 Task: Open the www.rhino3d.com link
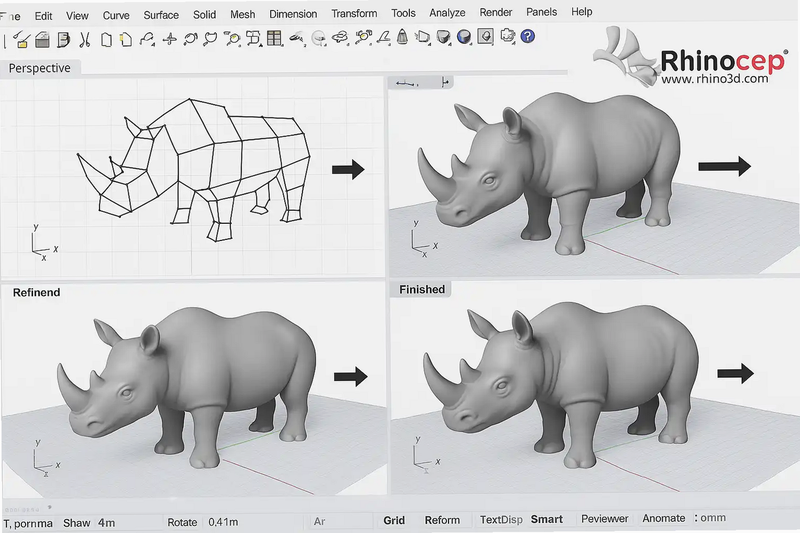coord(714,79)
